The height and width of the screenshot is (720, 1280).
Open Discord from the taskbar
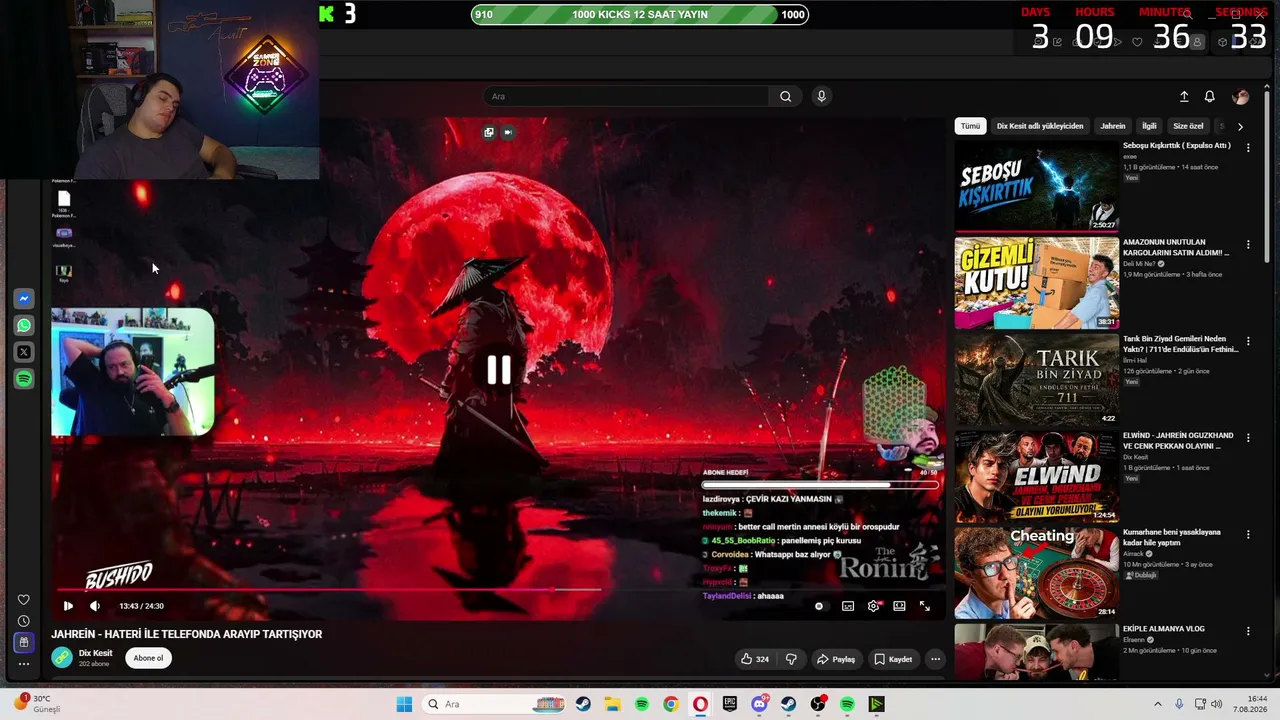coord(759,704)
